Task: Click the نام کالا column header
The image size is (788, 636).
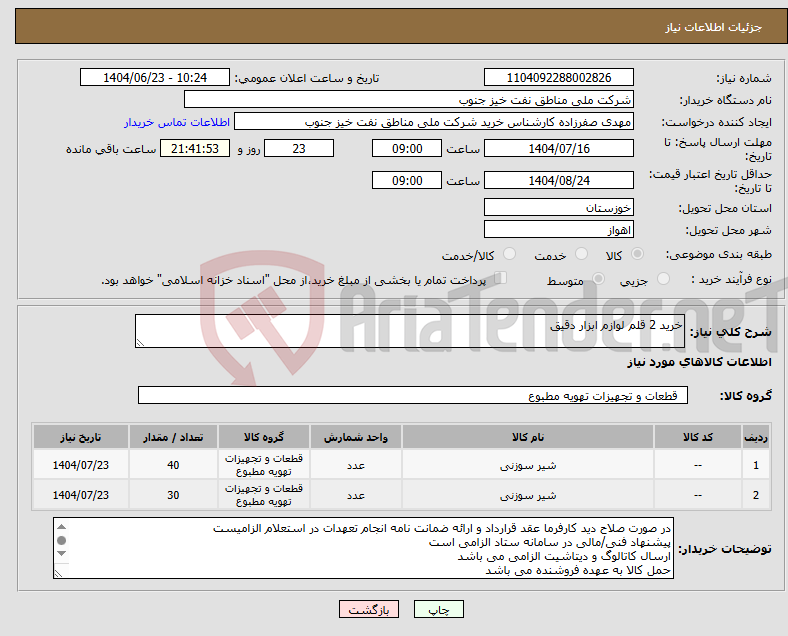Action: click(528, 437)
